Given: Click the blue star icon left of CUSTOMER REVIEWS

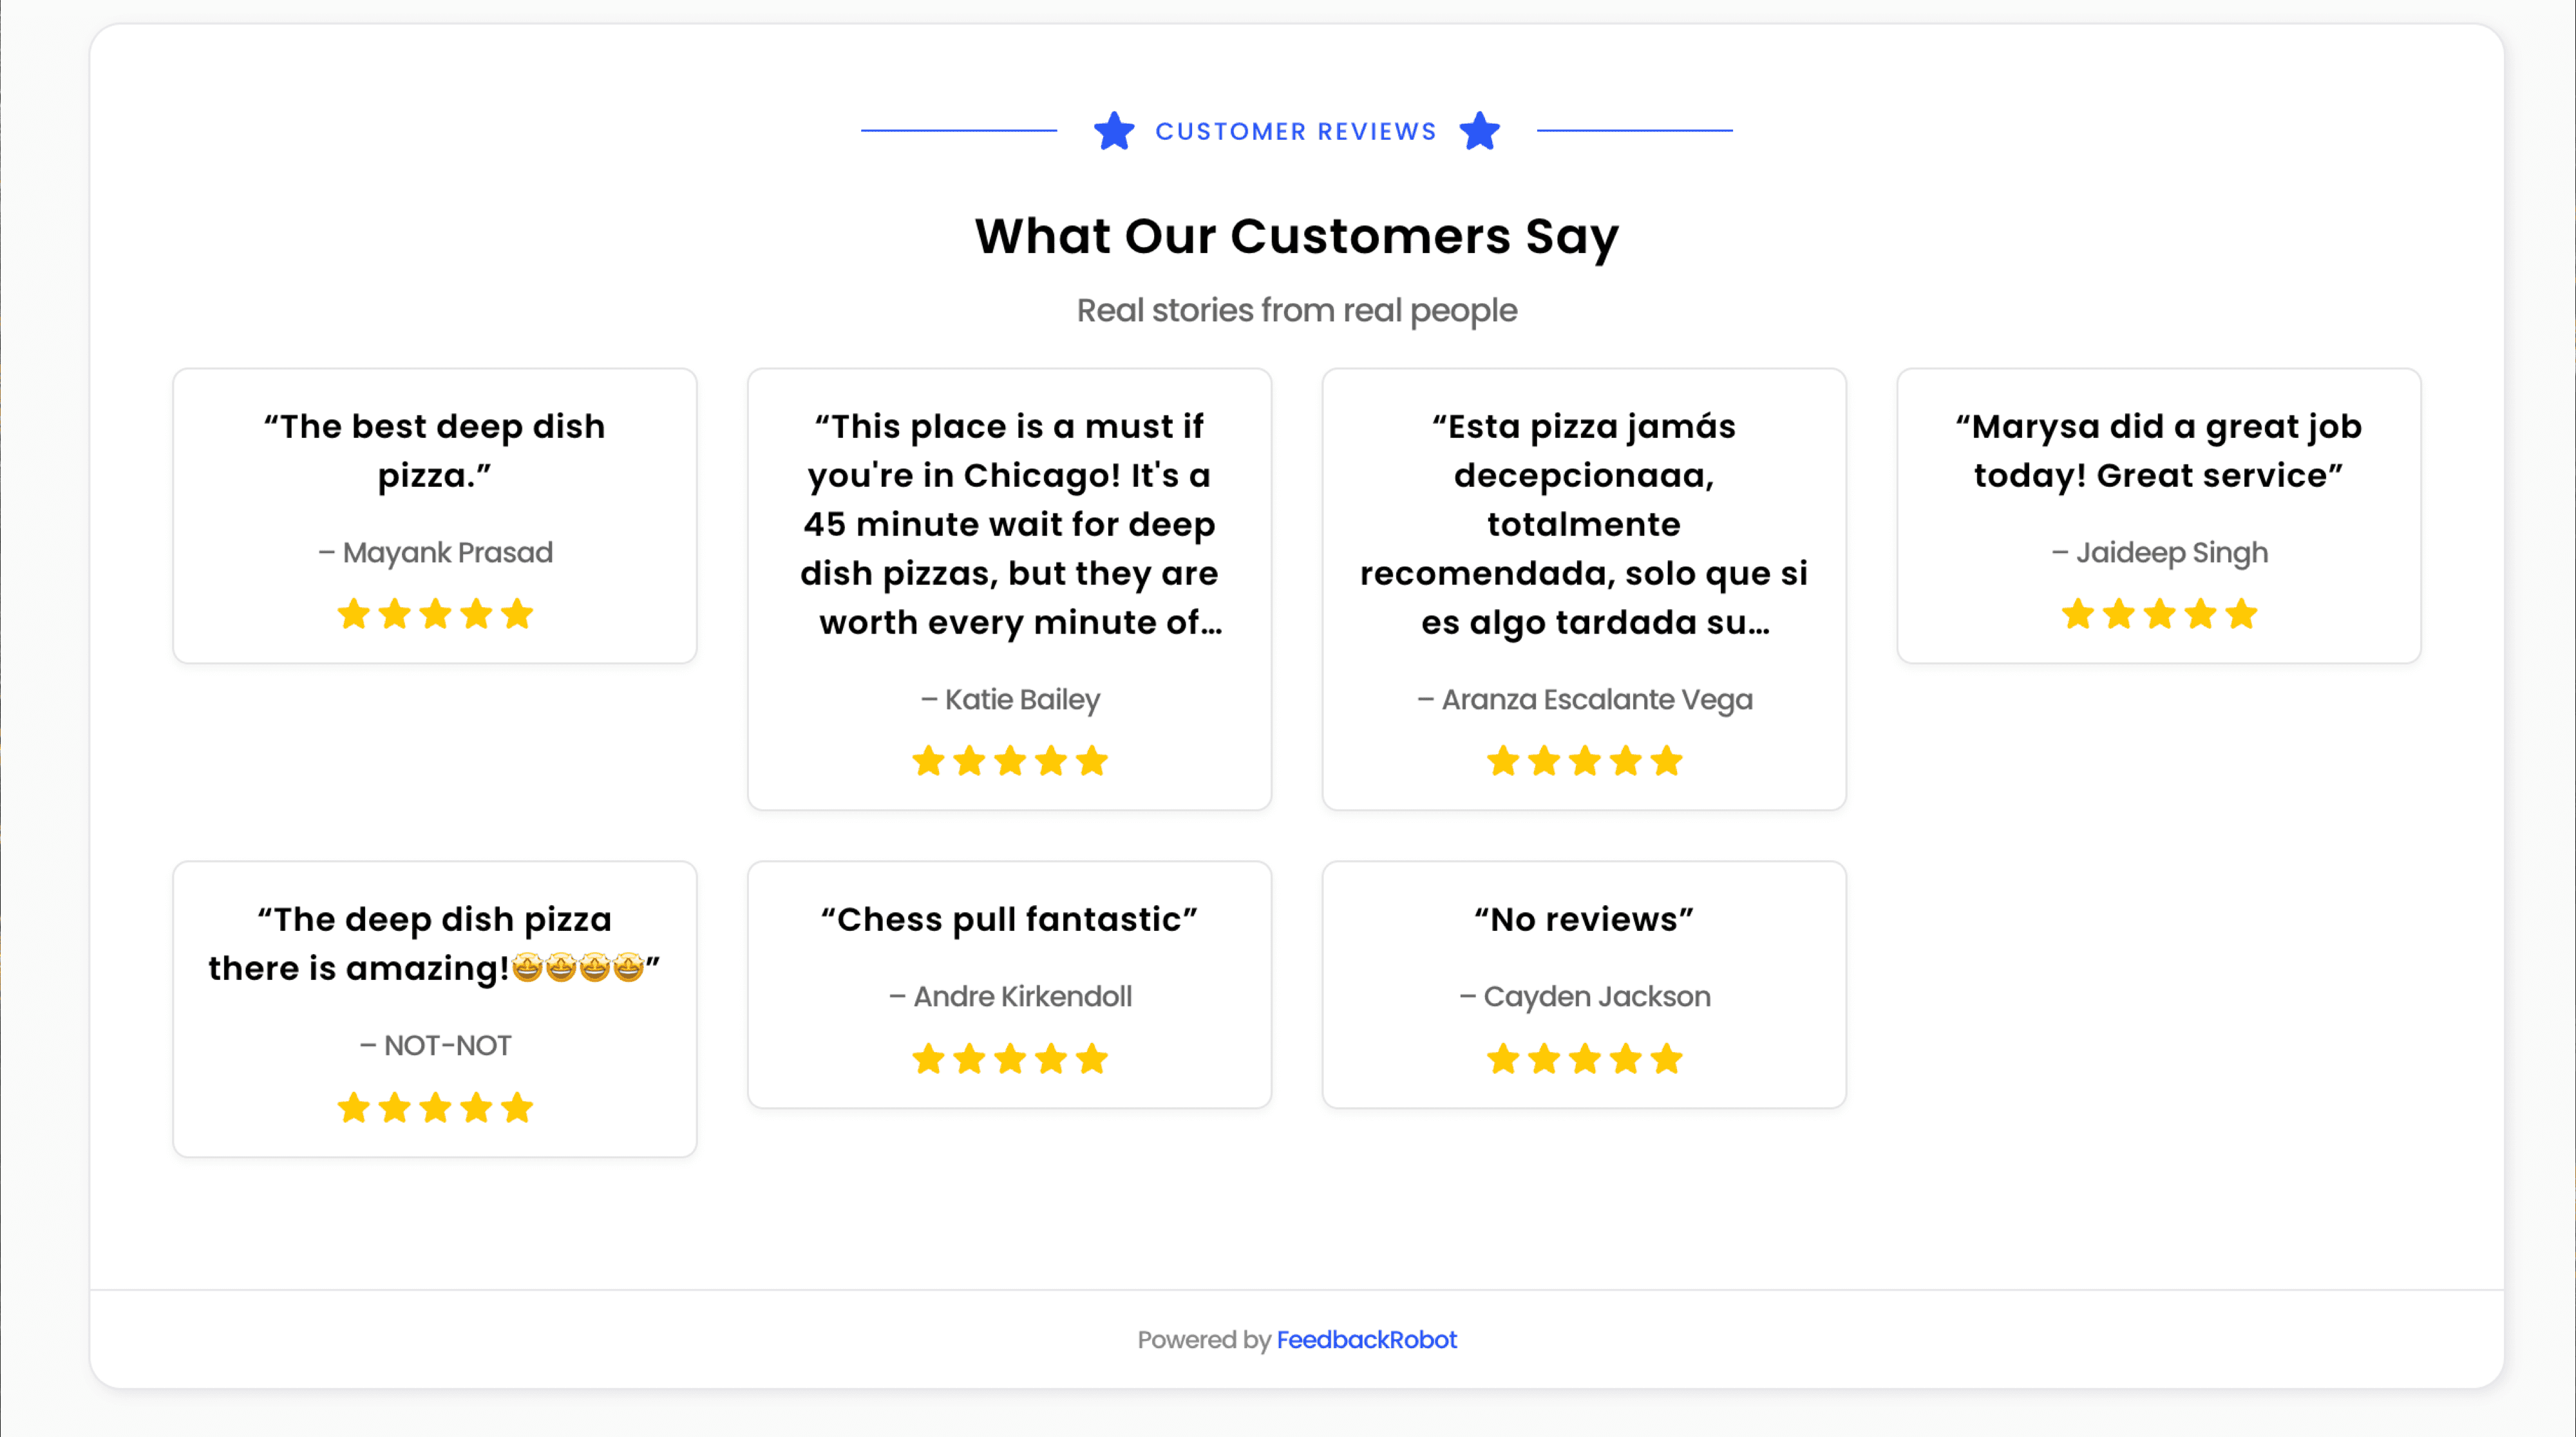Looking at the screenshot, I should coord(1113,131).
